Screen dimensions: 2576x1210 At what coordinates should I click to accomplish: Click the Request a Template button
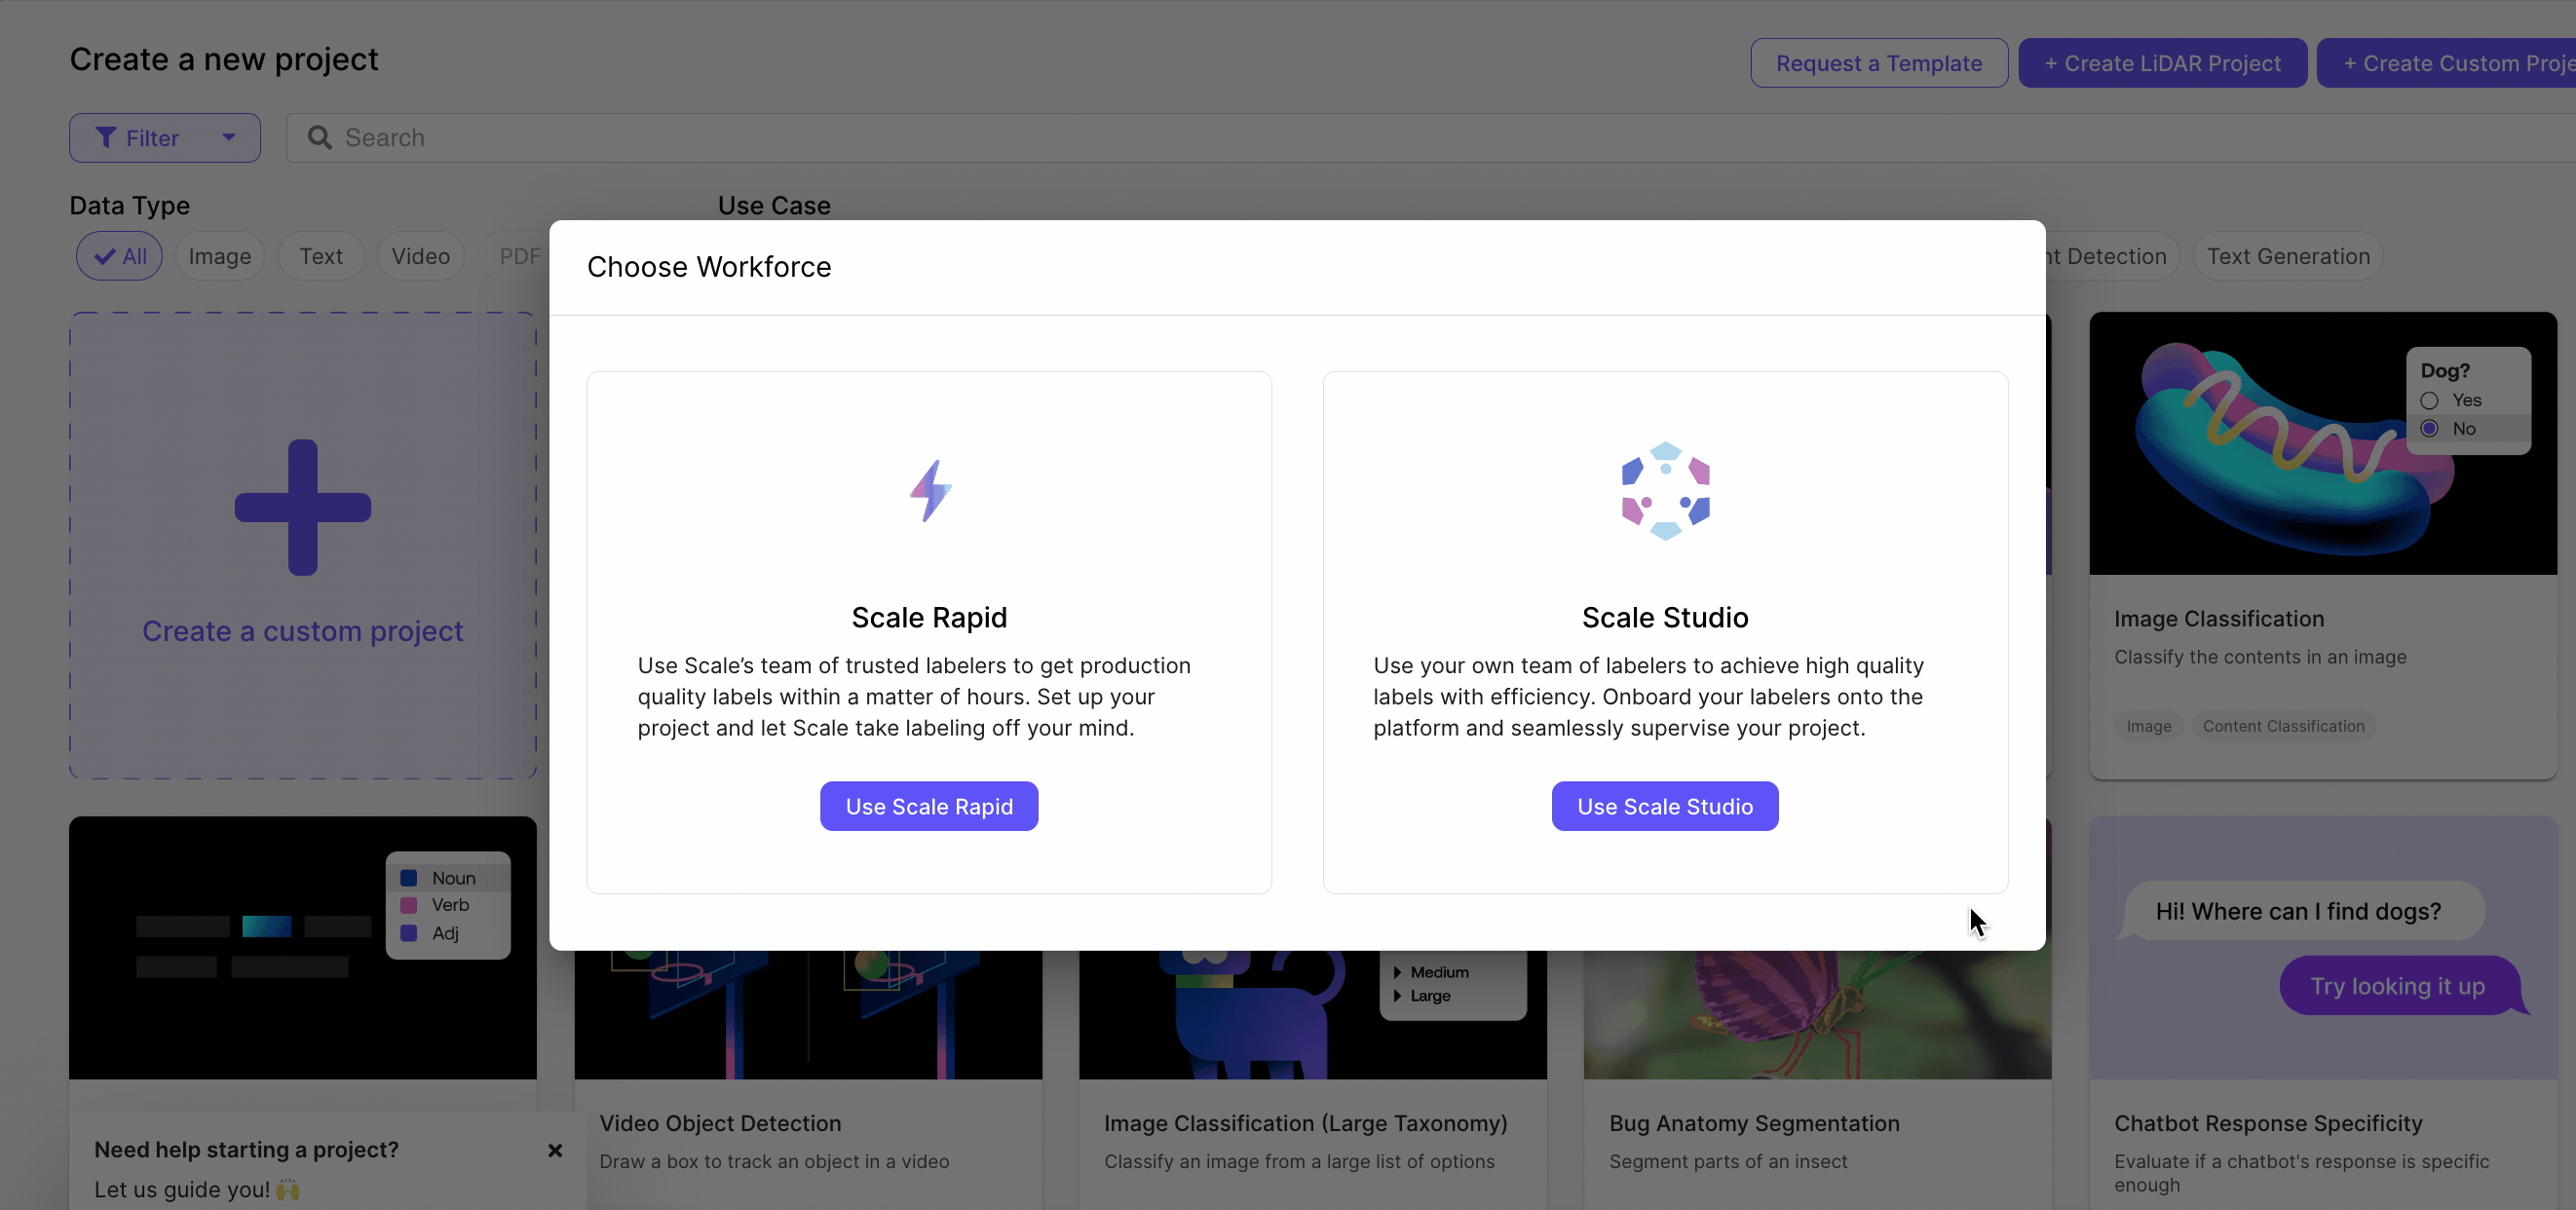(1878, 64)
